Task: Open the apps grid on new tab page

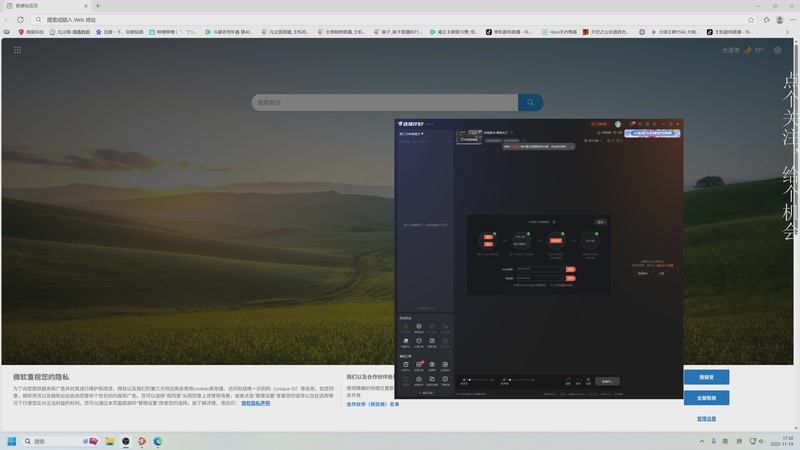Action: tap(17, 50)
